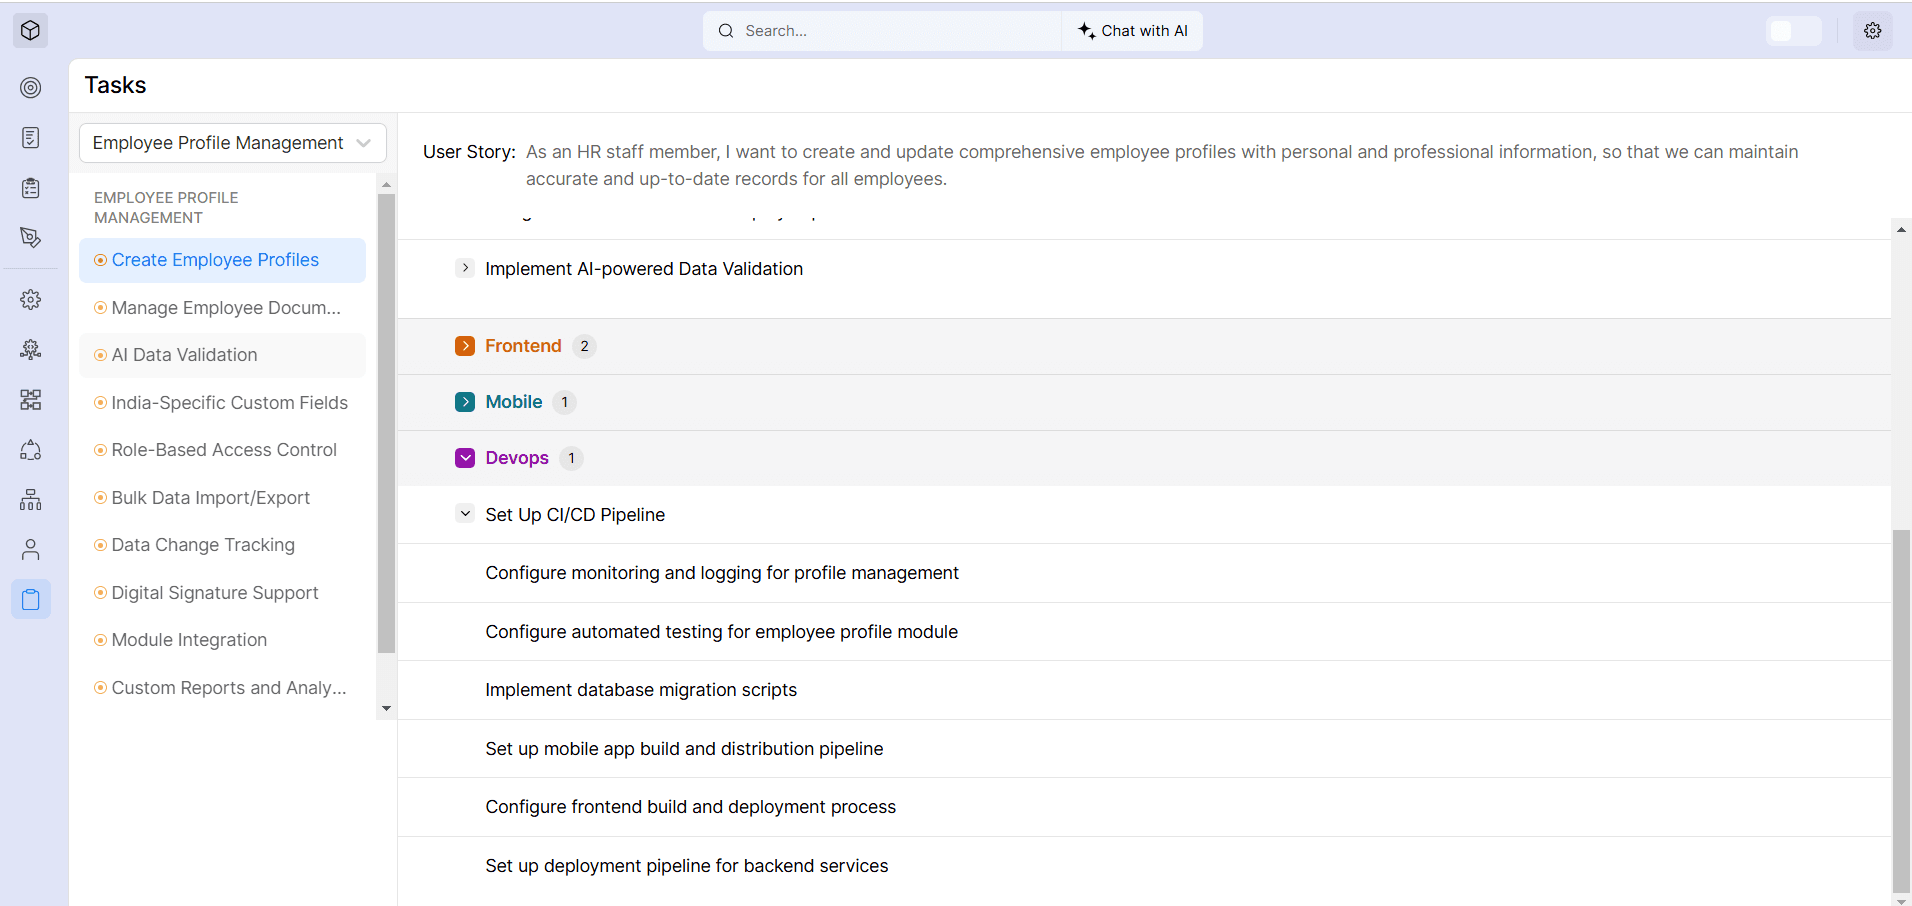This screenshot has width=1912, height=906.
Task: Open the Bulk Data Import/Export task
Action: click(x=211, y=497)
